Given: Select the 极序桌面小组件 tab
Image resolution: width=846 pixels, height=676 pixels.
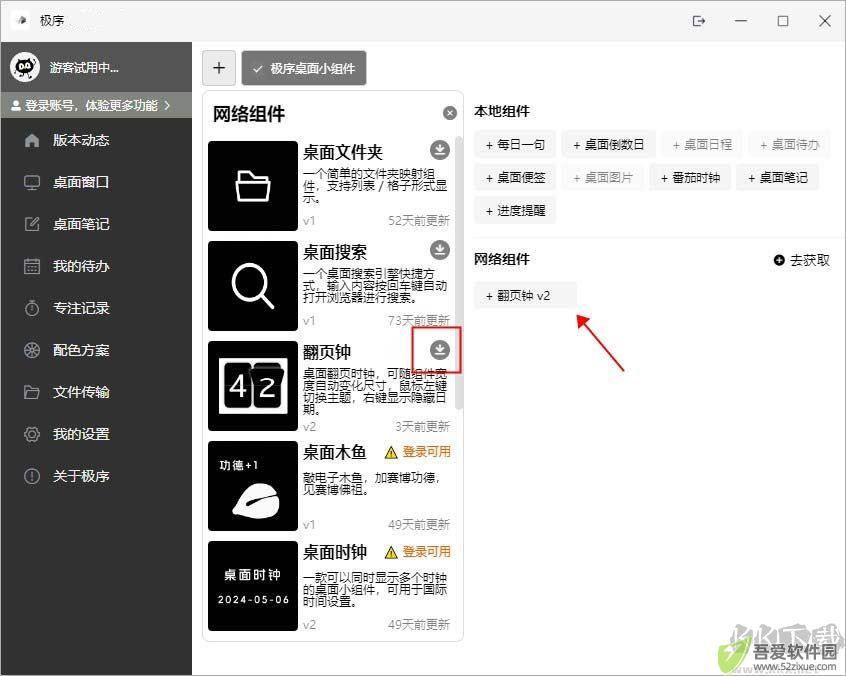Looking at the screenshot, I should point(304,68).
